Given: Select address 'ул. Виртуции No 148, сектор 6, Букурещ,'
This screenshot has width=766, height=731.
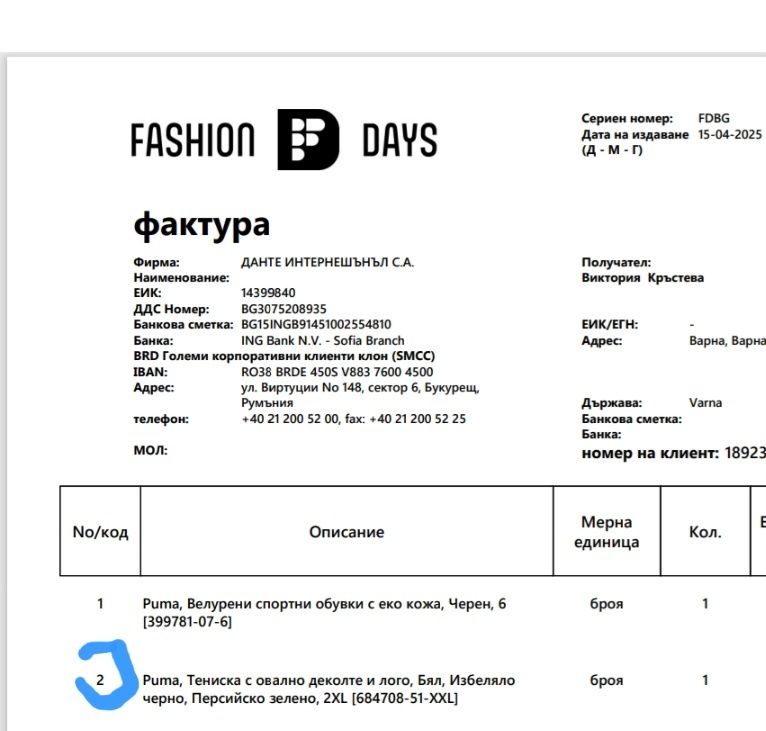Looking at the screenshot, I should (x=360, y=387).
